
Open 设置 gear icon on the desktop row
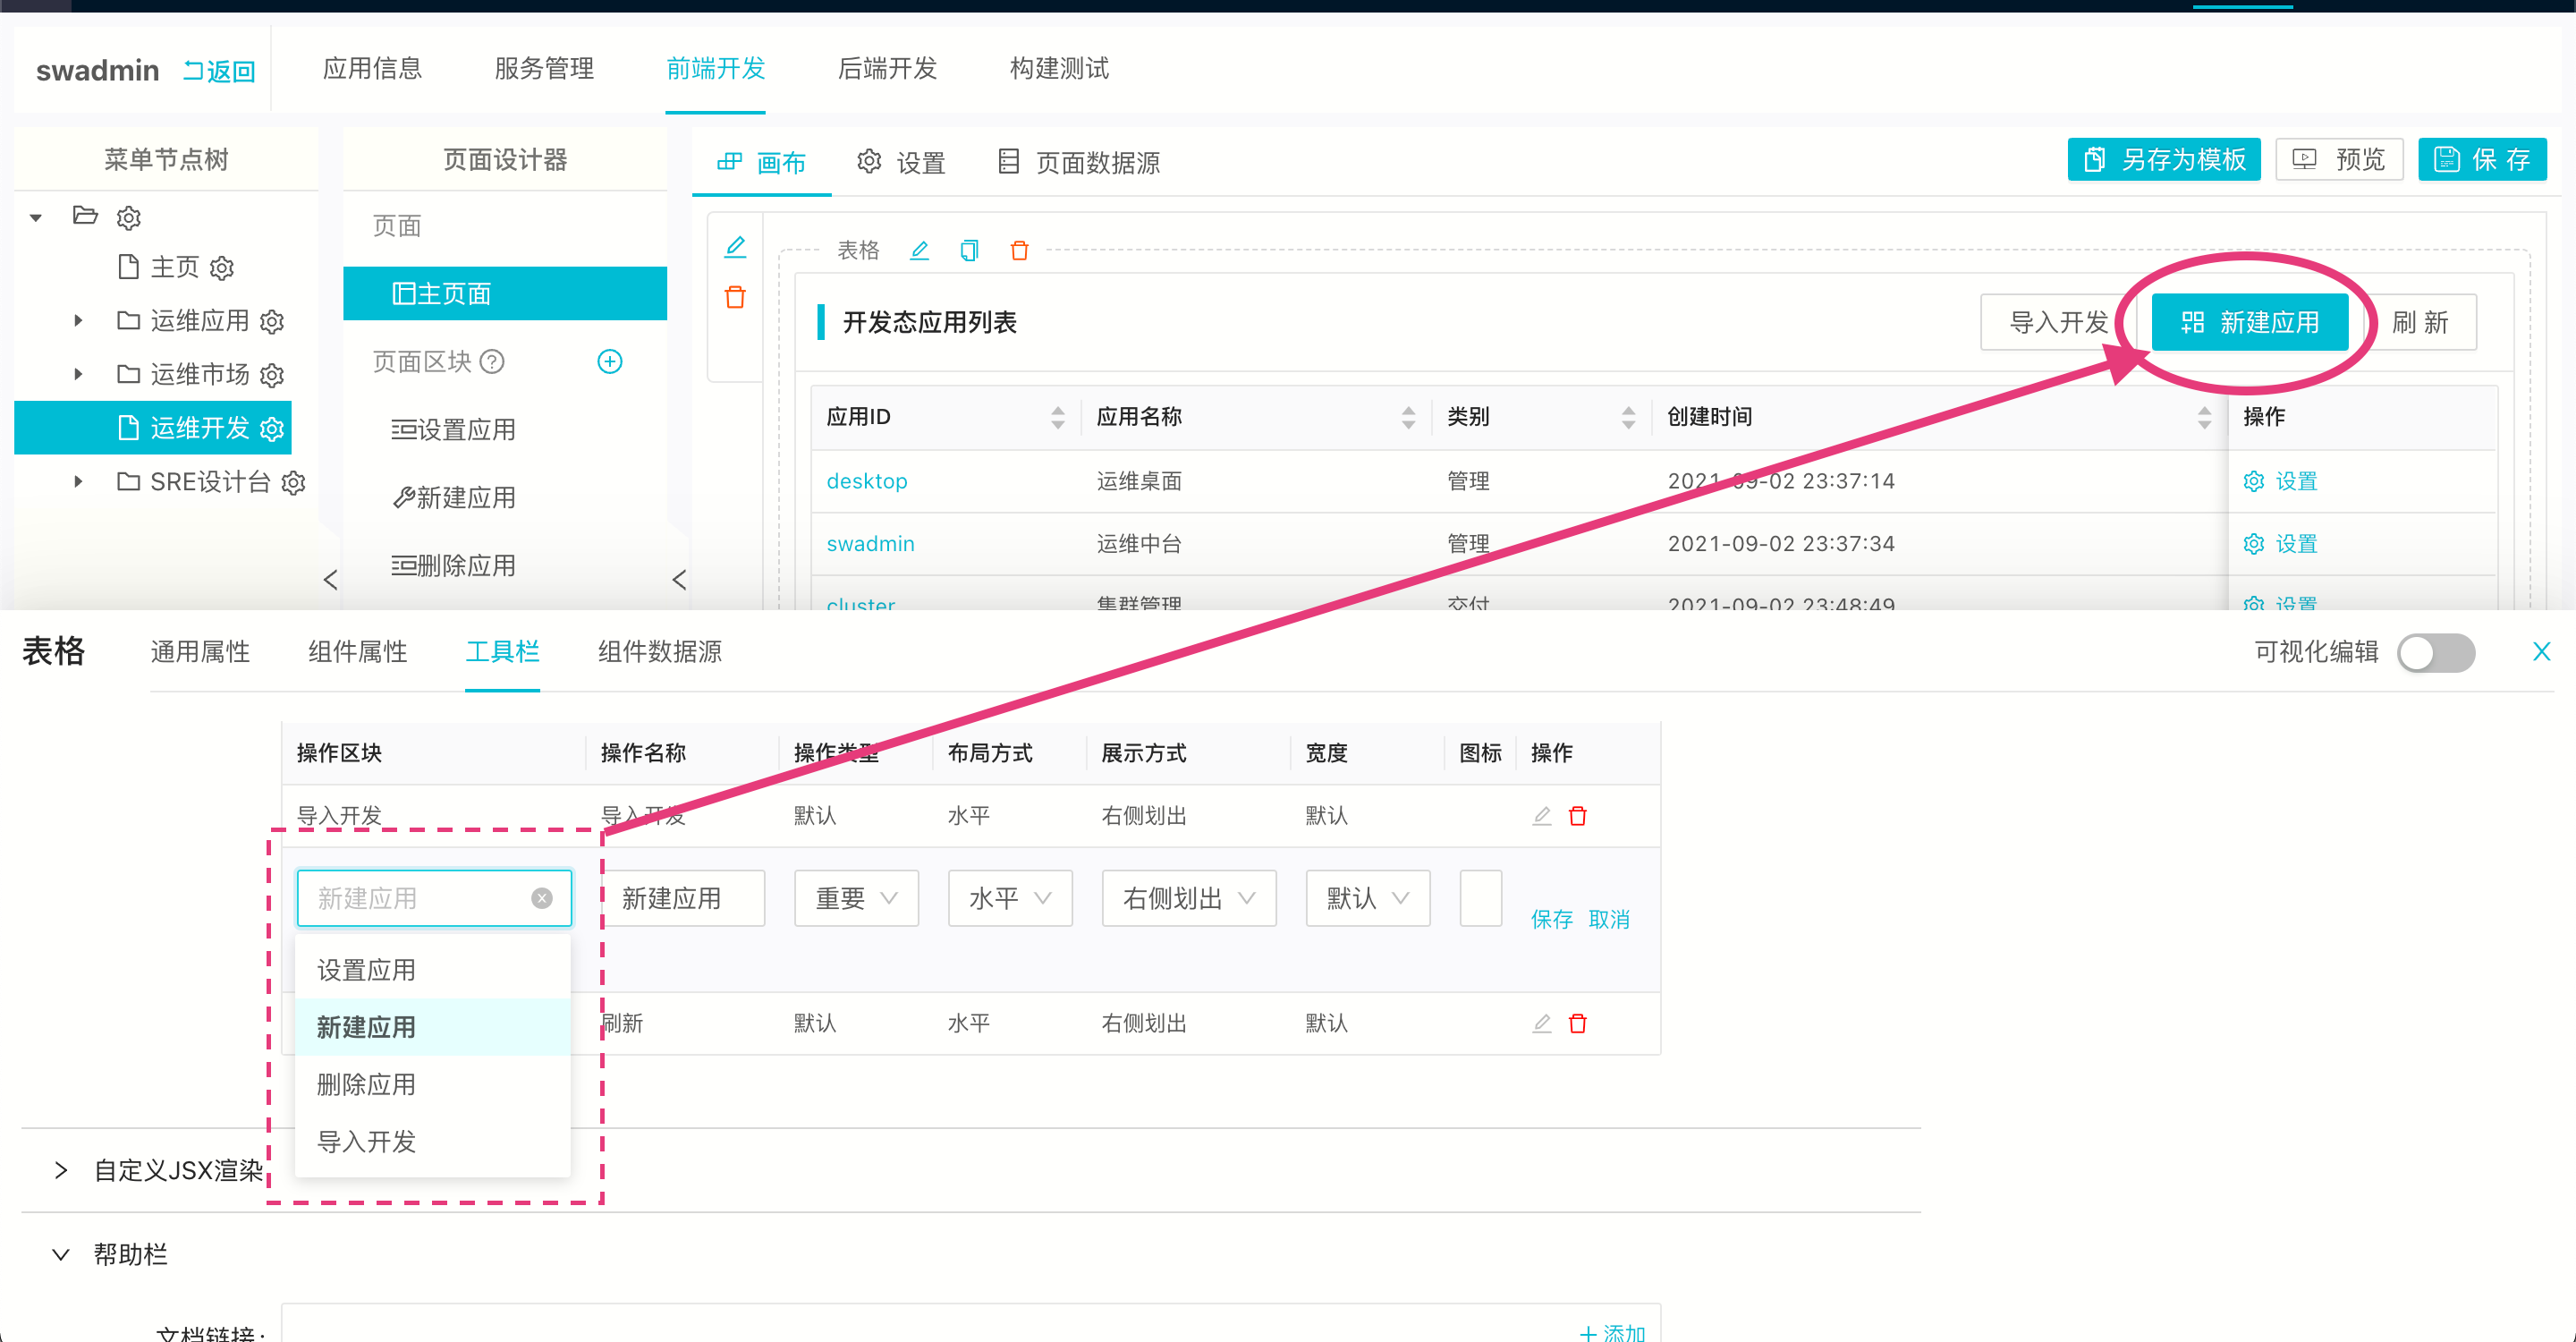point(2253,480)
